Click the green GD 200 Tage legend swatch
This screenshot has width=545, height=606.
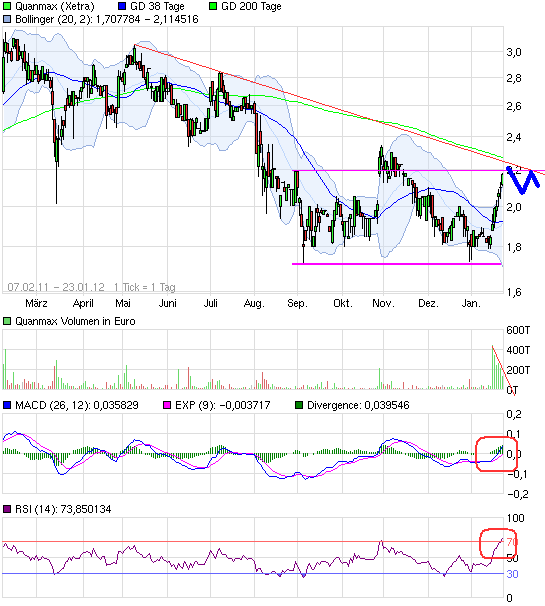(213, 6)
